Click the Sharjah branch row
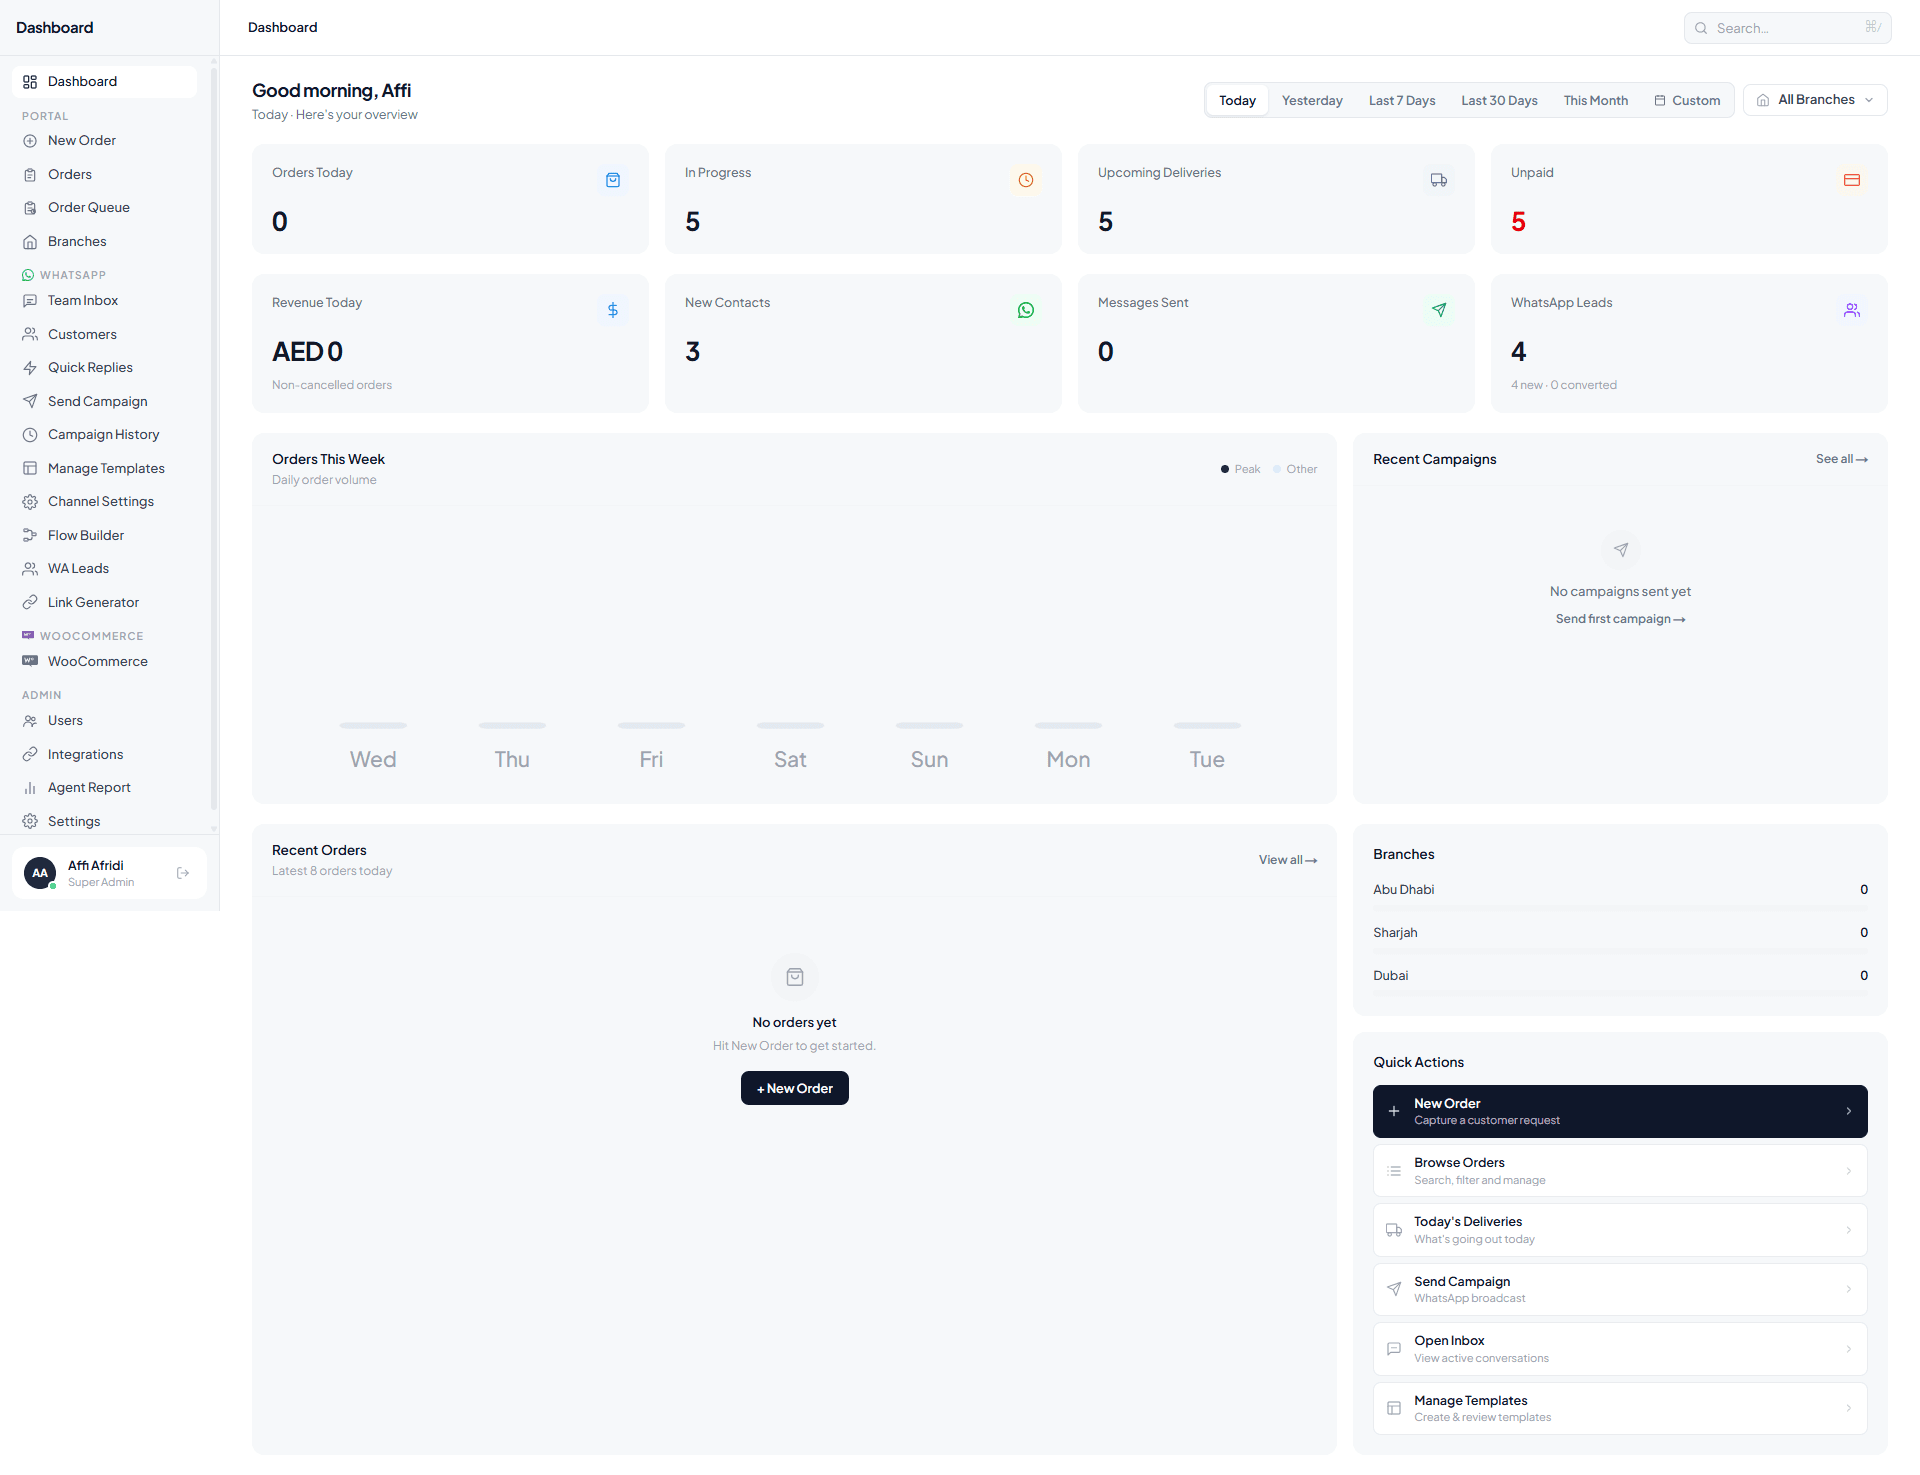The image size is (1920, 1475). click(x=1620, y=933)
